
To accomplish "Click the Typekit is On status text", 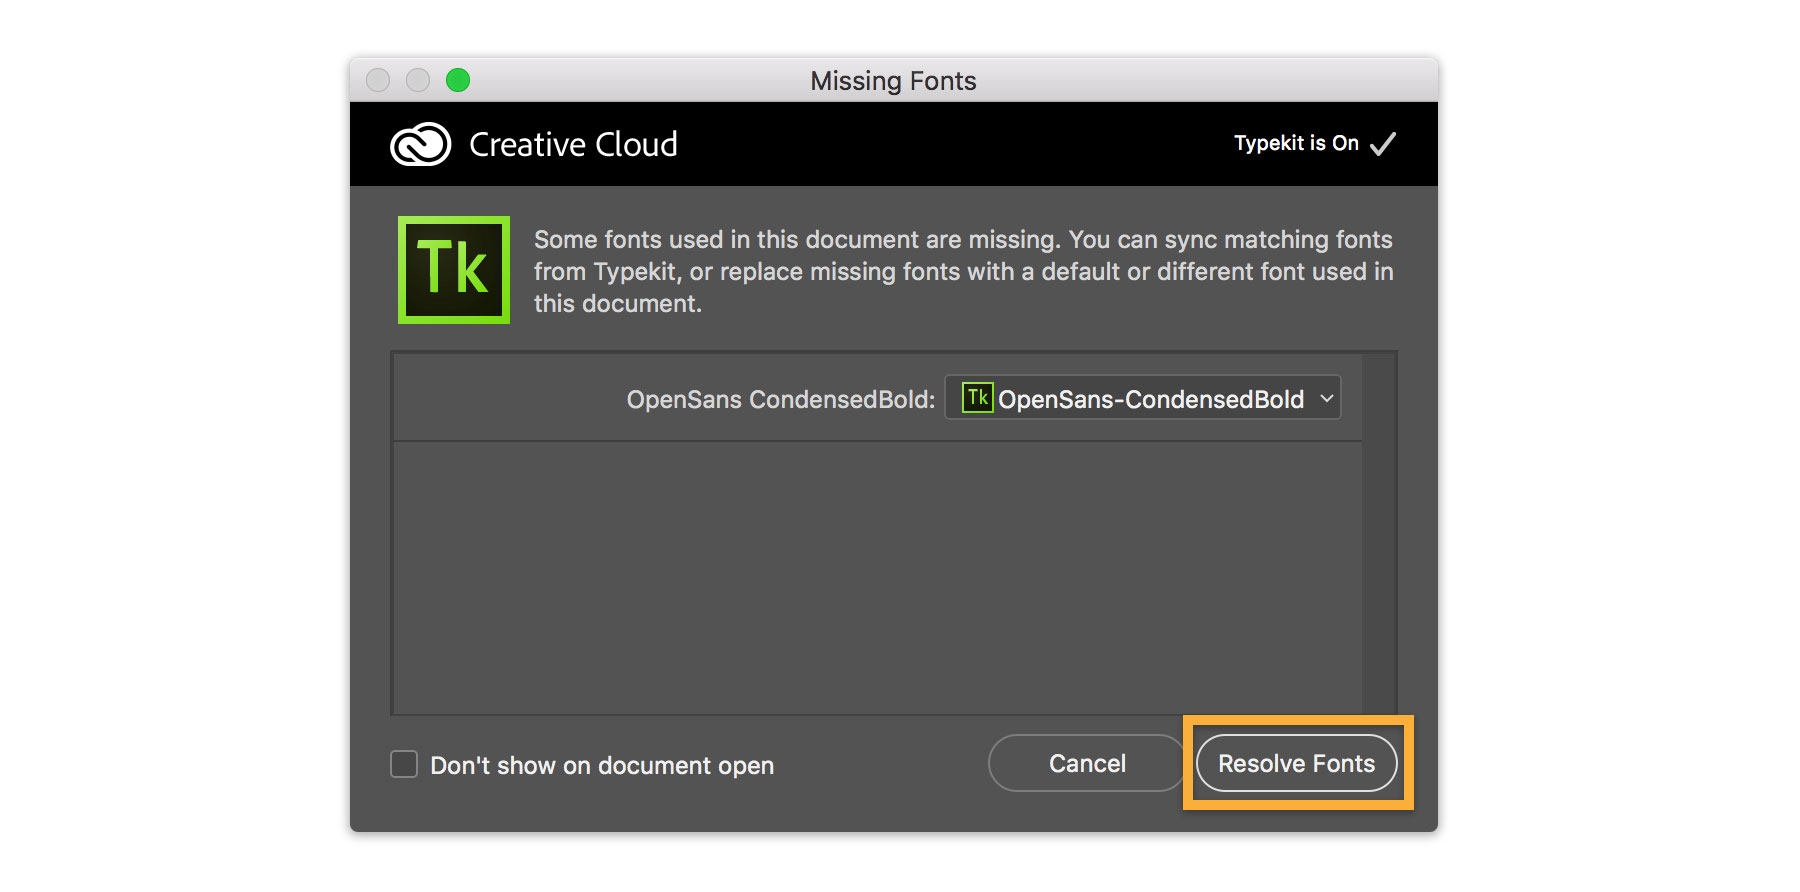I will tap(1295, 144).
